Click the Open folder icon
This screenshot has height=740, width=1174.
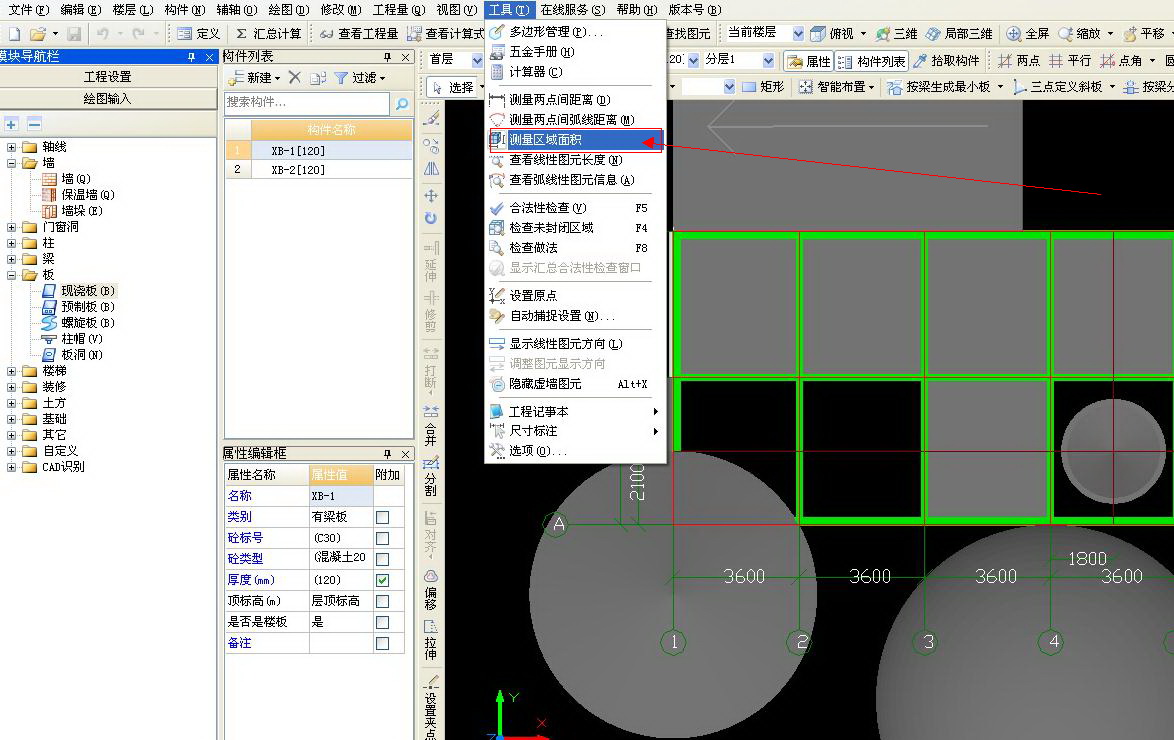pyautogui.click(x=37, y=34)
